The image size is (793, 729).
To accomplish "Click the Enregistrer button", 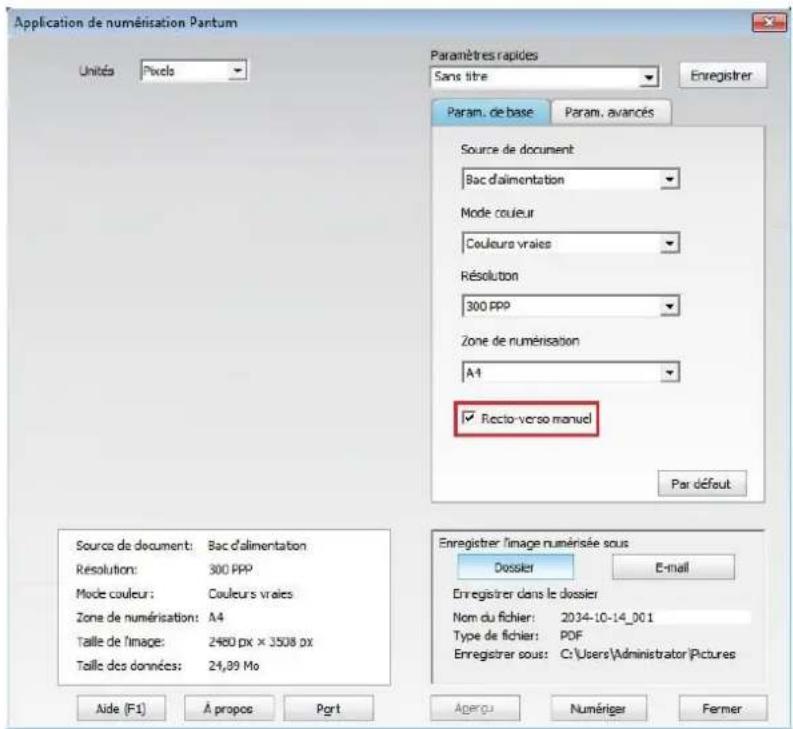I will pos(722,75).
